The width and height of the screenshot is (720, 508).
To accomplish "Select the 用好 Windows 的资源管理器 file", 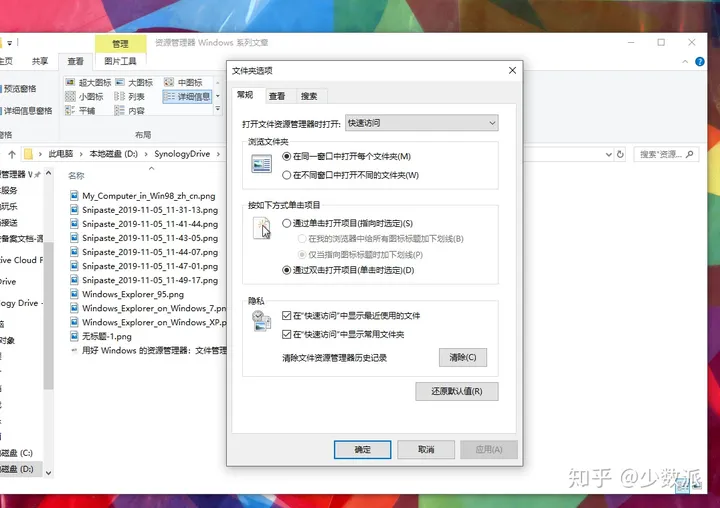I will [x=148, y=350].
